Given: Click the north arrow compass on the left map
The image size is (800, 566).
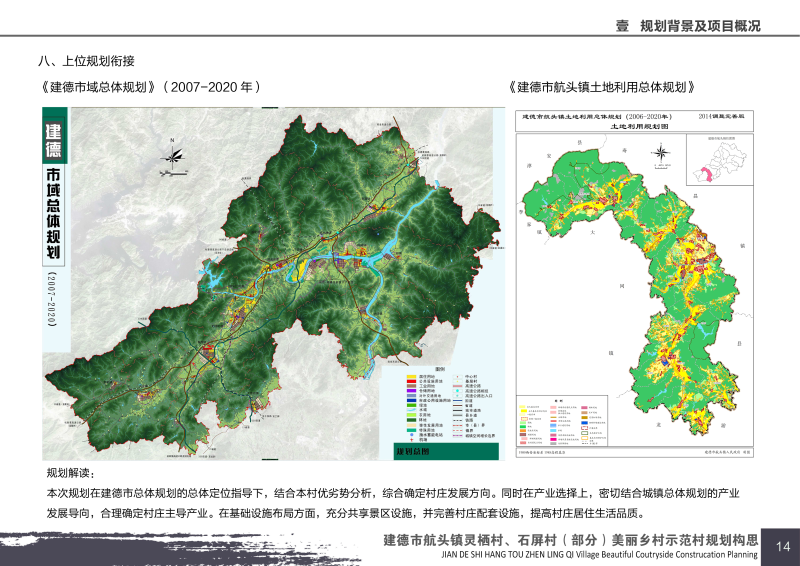Looking at the screenshot, I should [x=173, y=153].
